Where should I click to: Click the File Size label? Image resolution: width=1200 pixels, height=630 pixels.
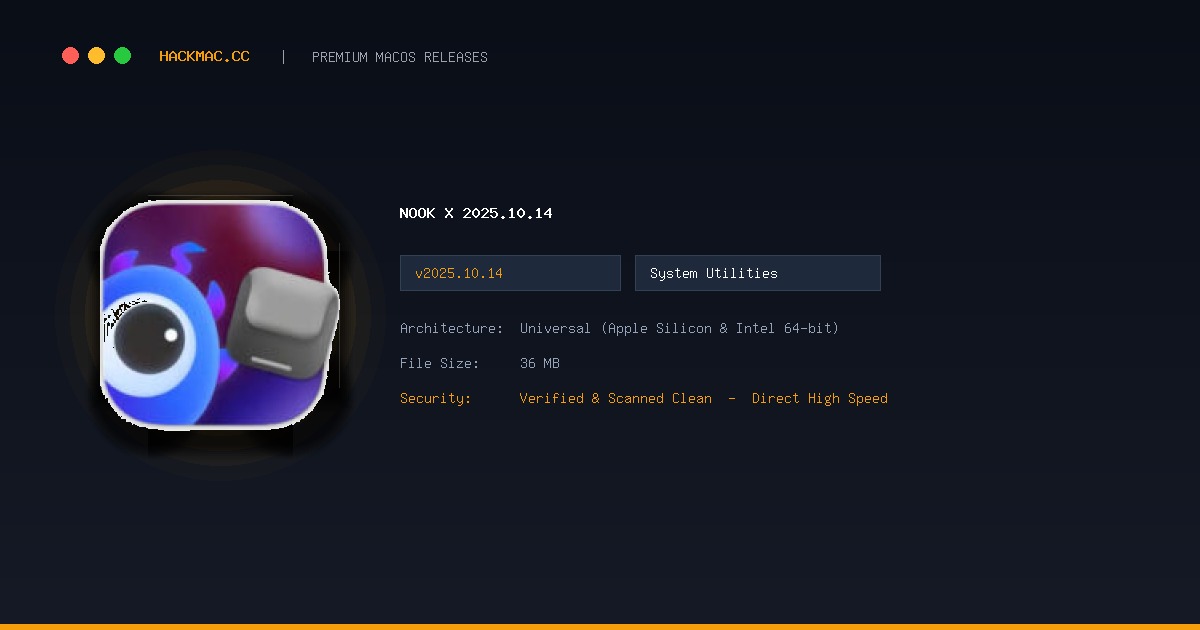[440, 363]
